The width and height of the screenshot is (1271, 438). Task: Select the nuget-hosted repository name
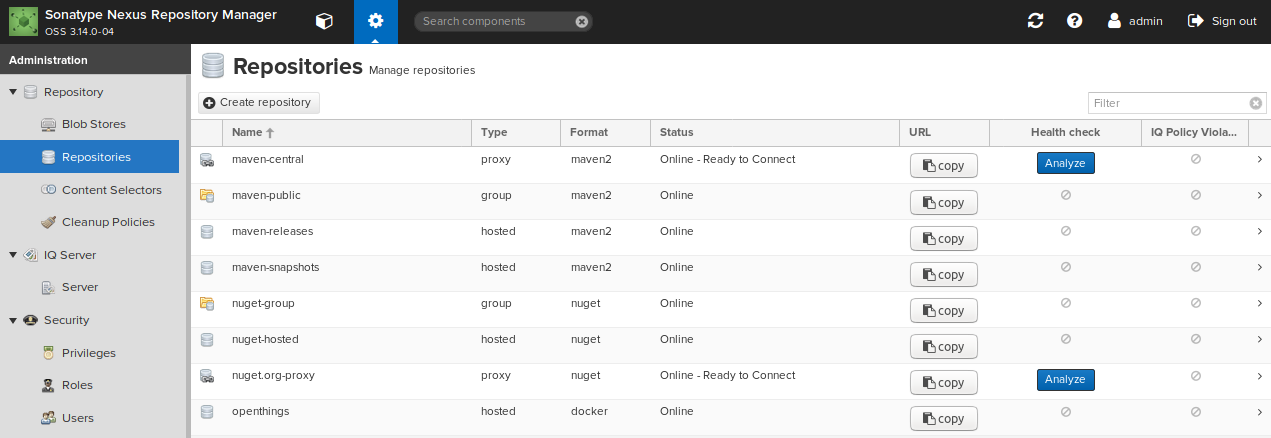(x=265, y=339)
